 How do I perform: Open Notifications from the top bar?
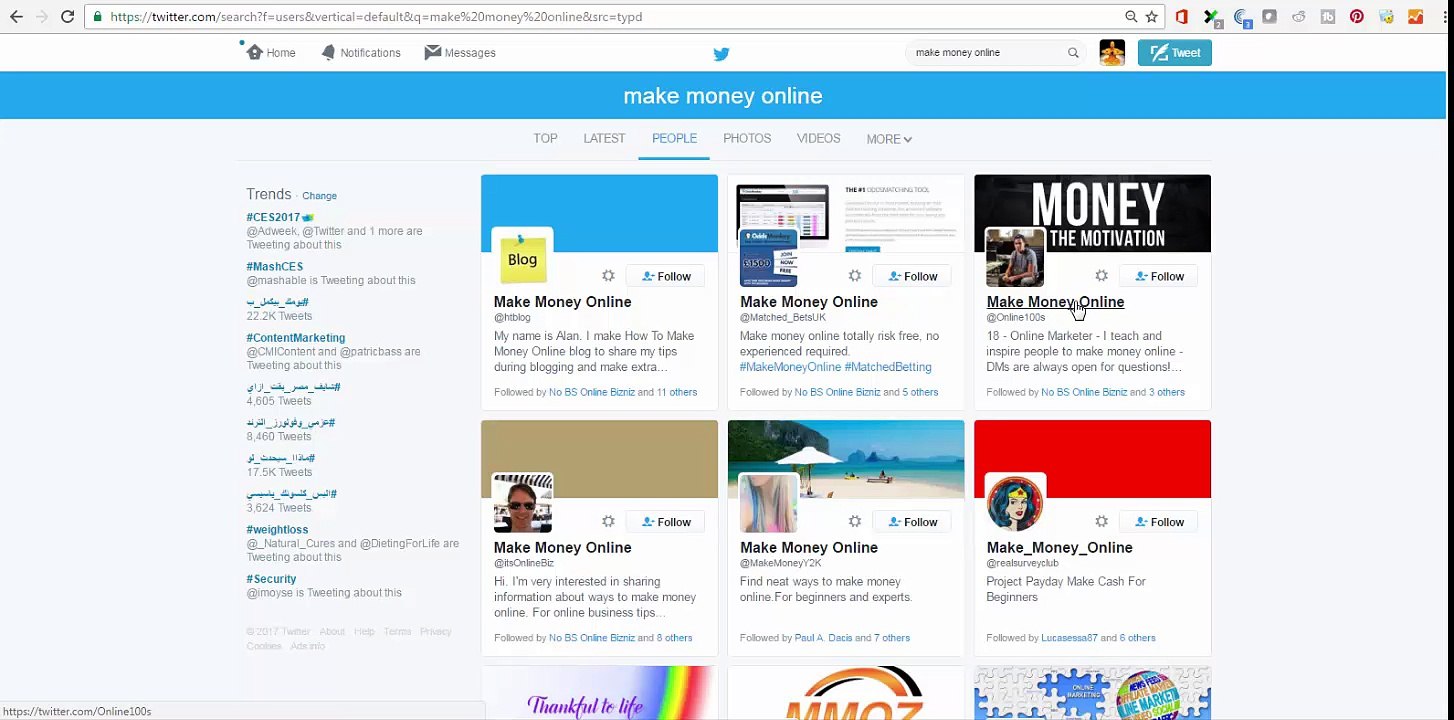click(x=361, y=53)
